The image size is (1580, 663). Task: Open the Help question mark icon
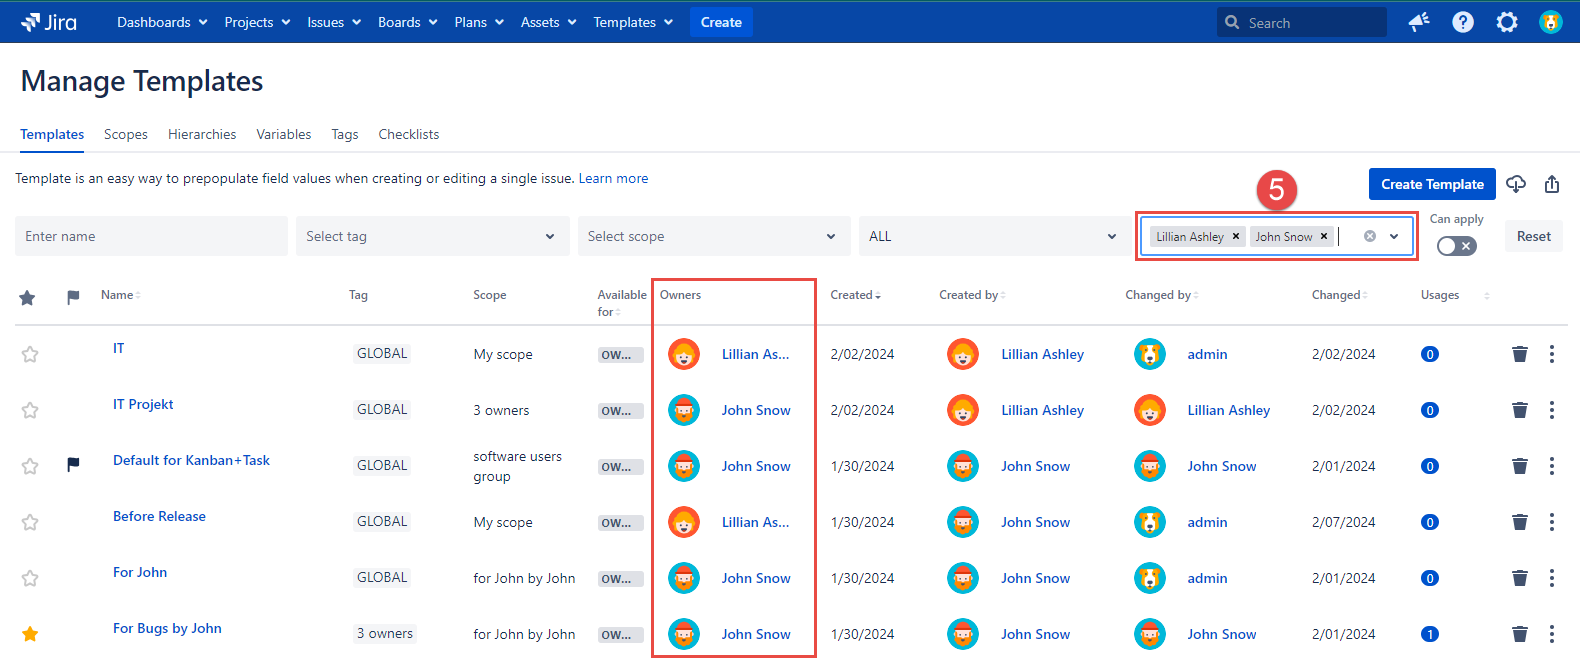[x=1463, y=22]
